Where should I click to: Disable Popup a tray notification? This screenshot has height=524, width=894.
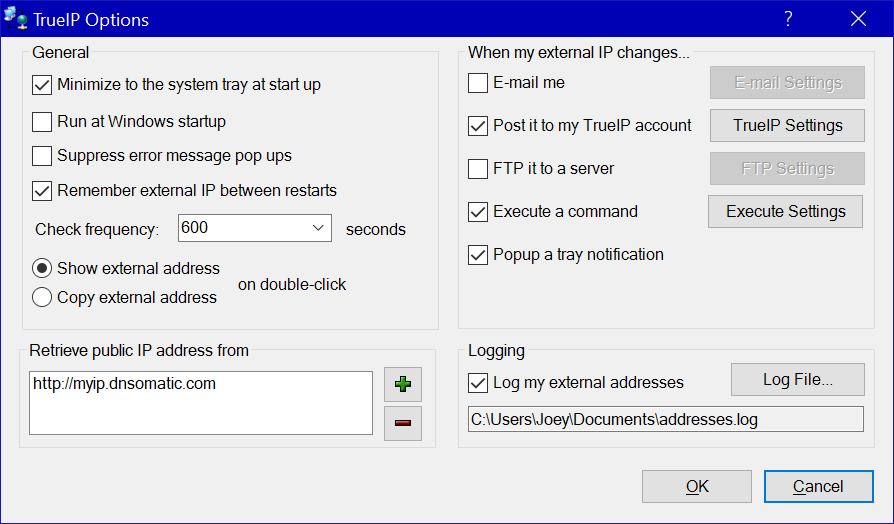point(478,255)
